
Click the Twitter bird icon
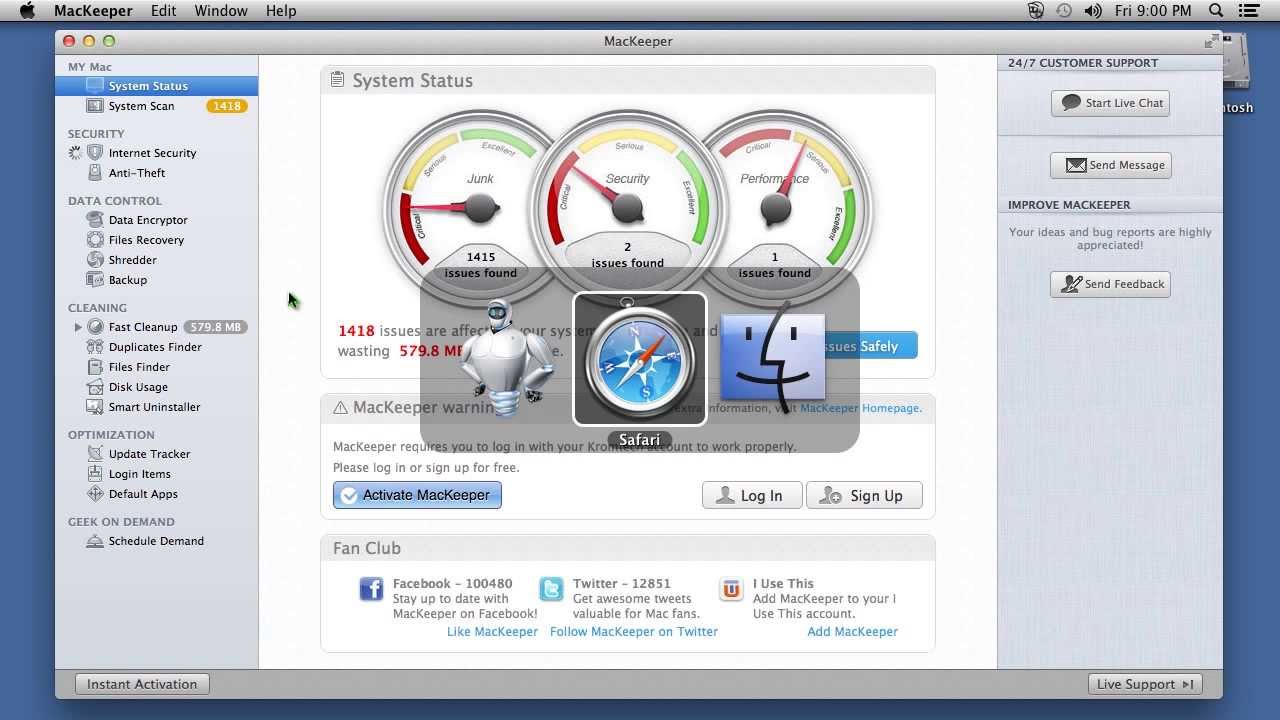click(x=551, y=589)
